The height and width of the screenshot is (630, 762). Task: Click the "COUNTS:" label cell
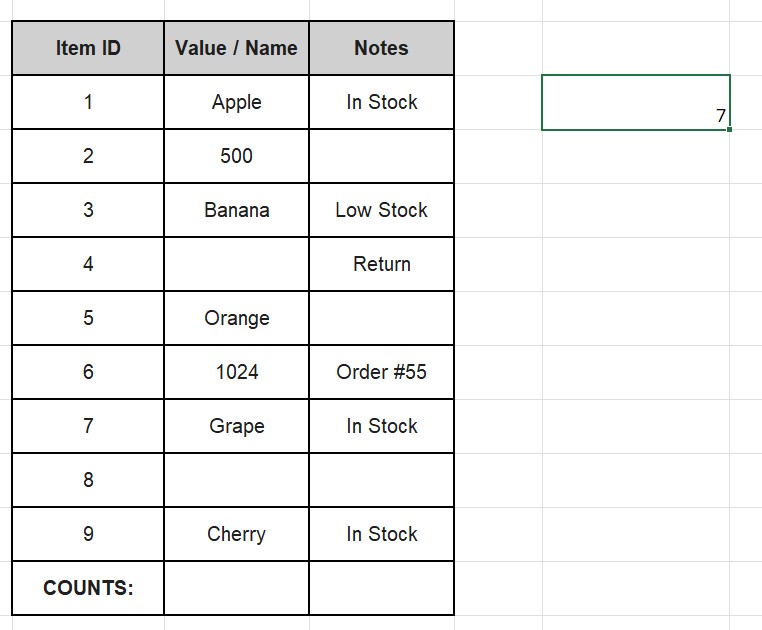(x=88, y=588)
